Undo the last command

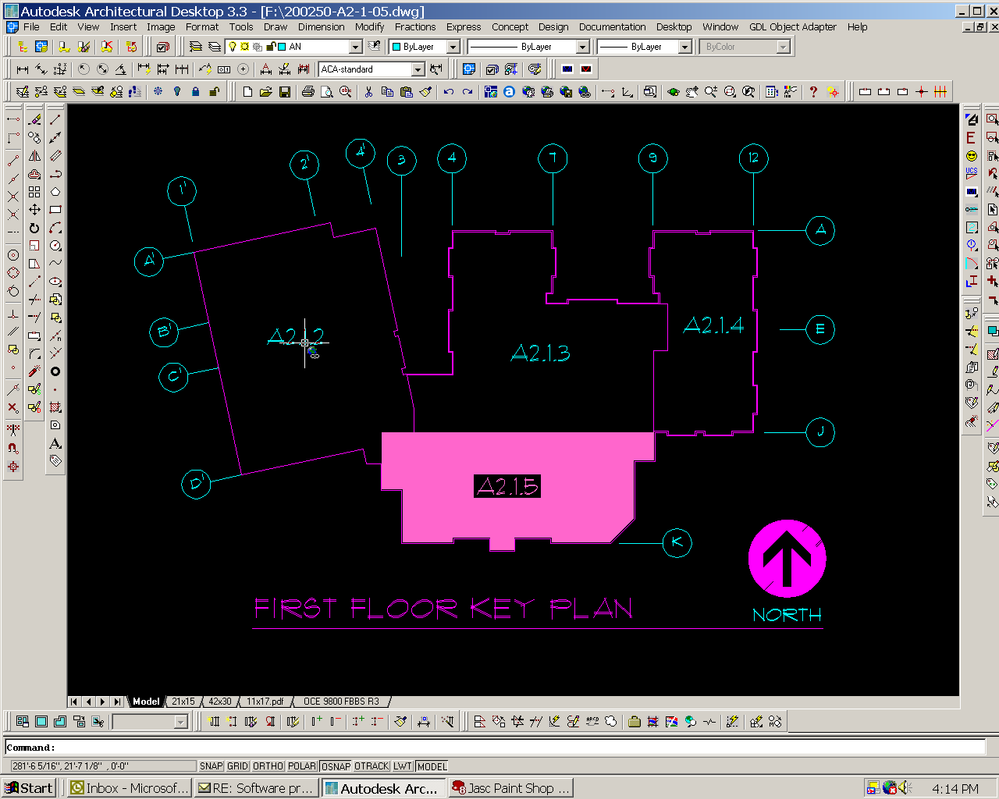click(x=449, y=91)
